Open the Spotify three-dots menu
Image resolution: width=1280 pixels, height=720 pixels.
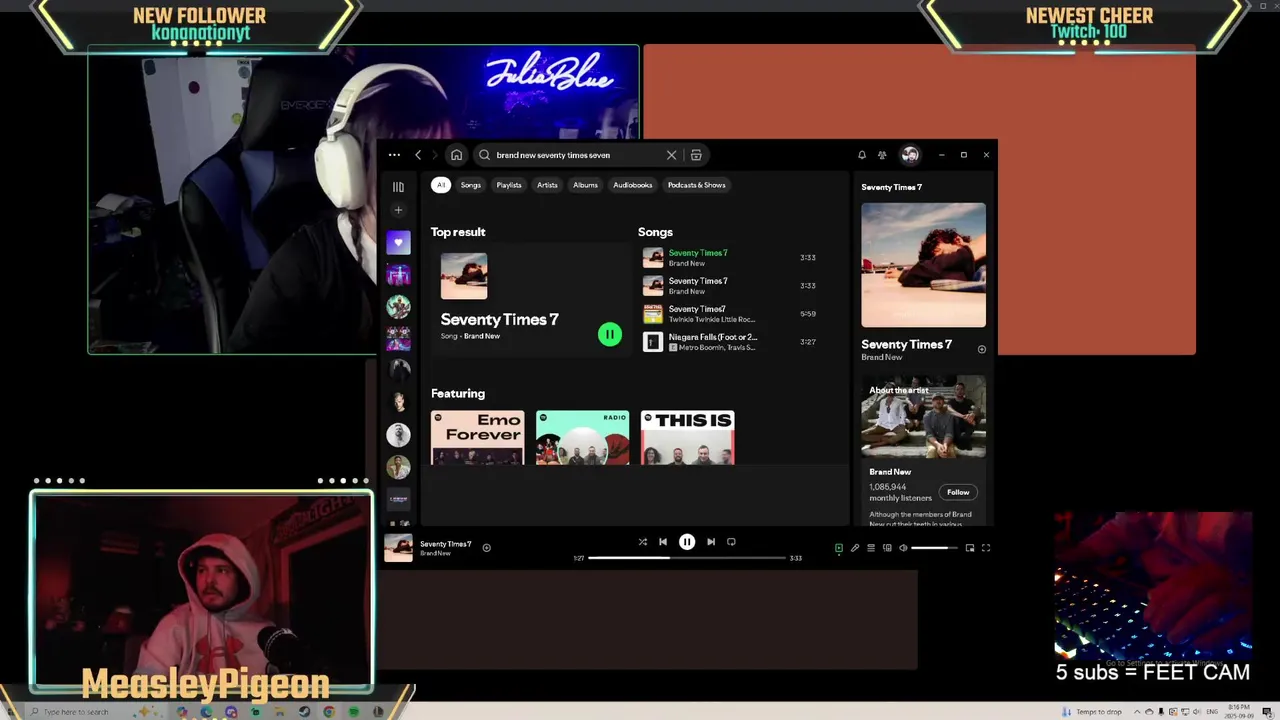(x=394, y=155)
